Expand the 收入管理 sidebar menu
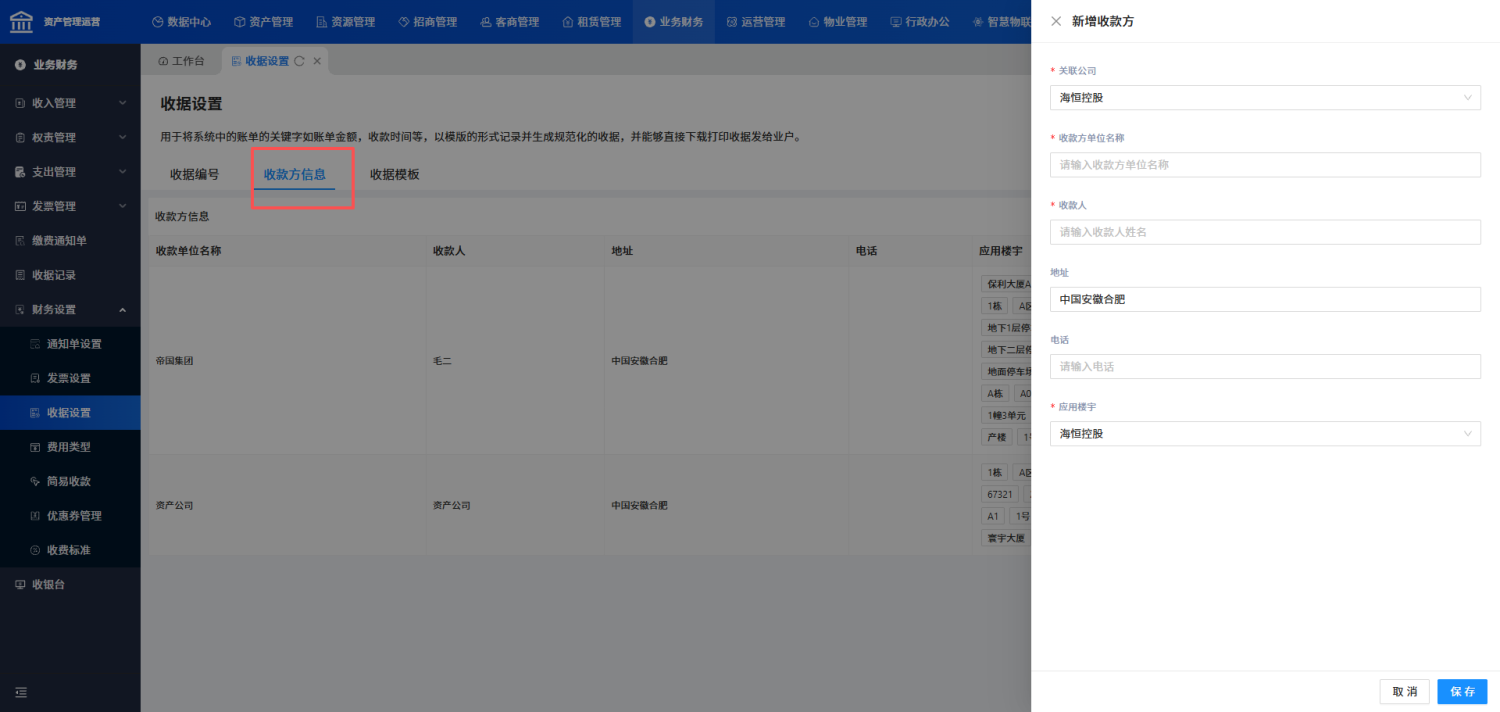Viewport: 1500px width, 712px height. (70, 103)
